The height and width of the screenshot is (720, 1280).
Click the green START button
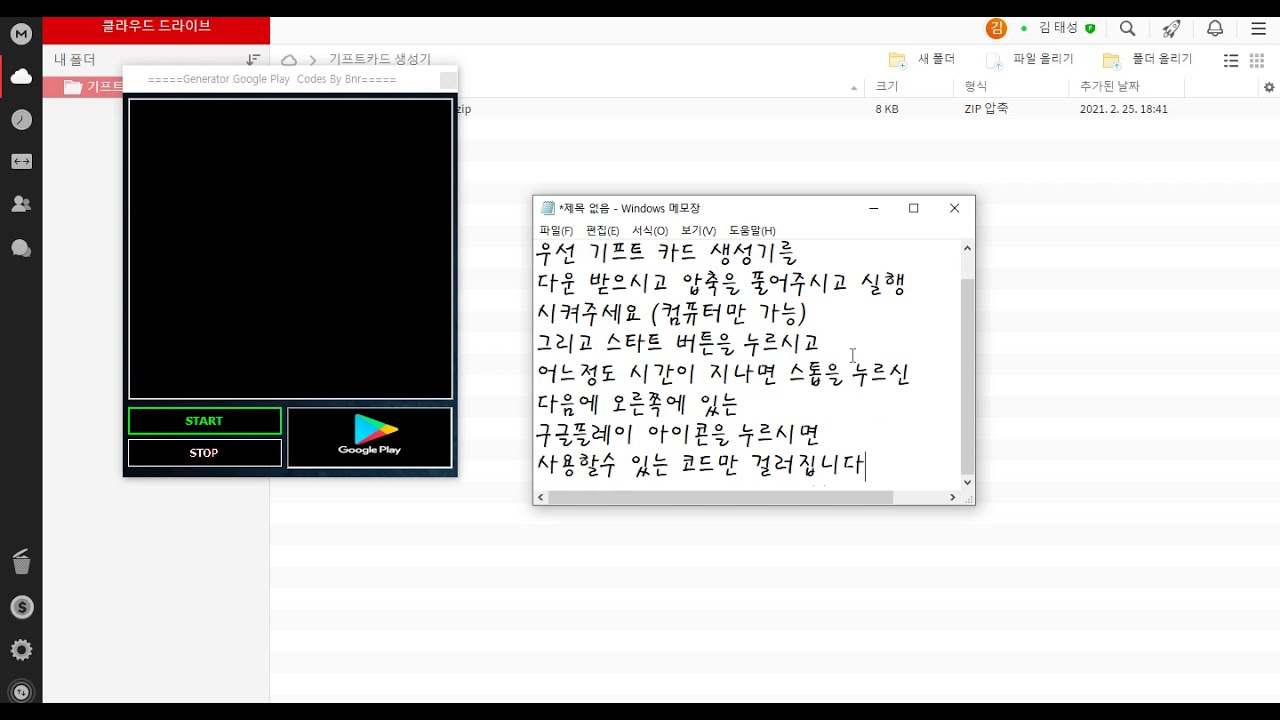[x=205, y=421]
